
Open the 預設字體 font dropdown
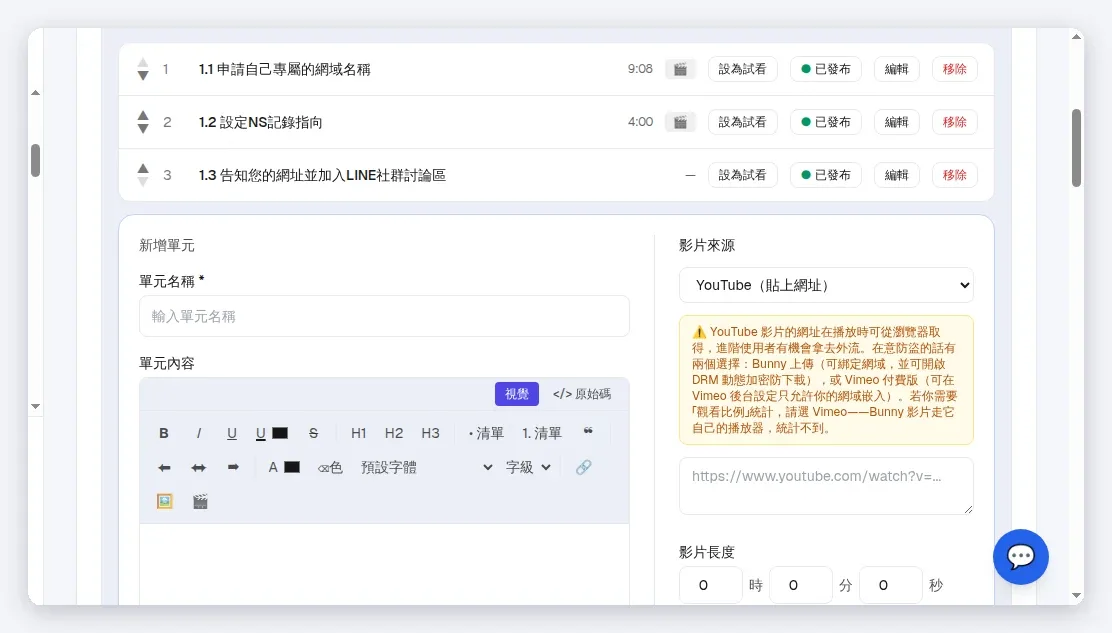tap(426, 467)
